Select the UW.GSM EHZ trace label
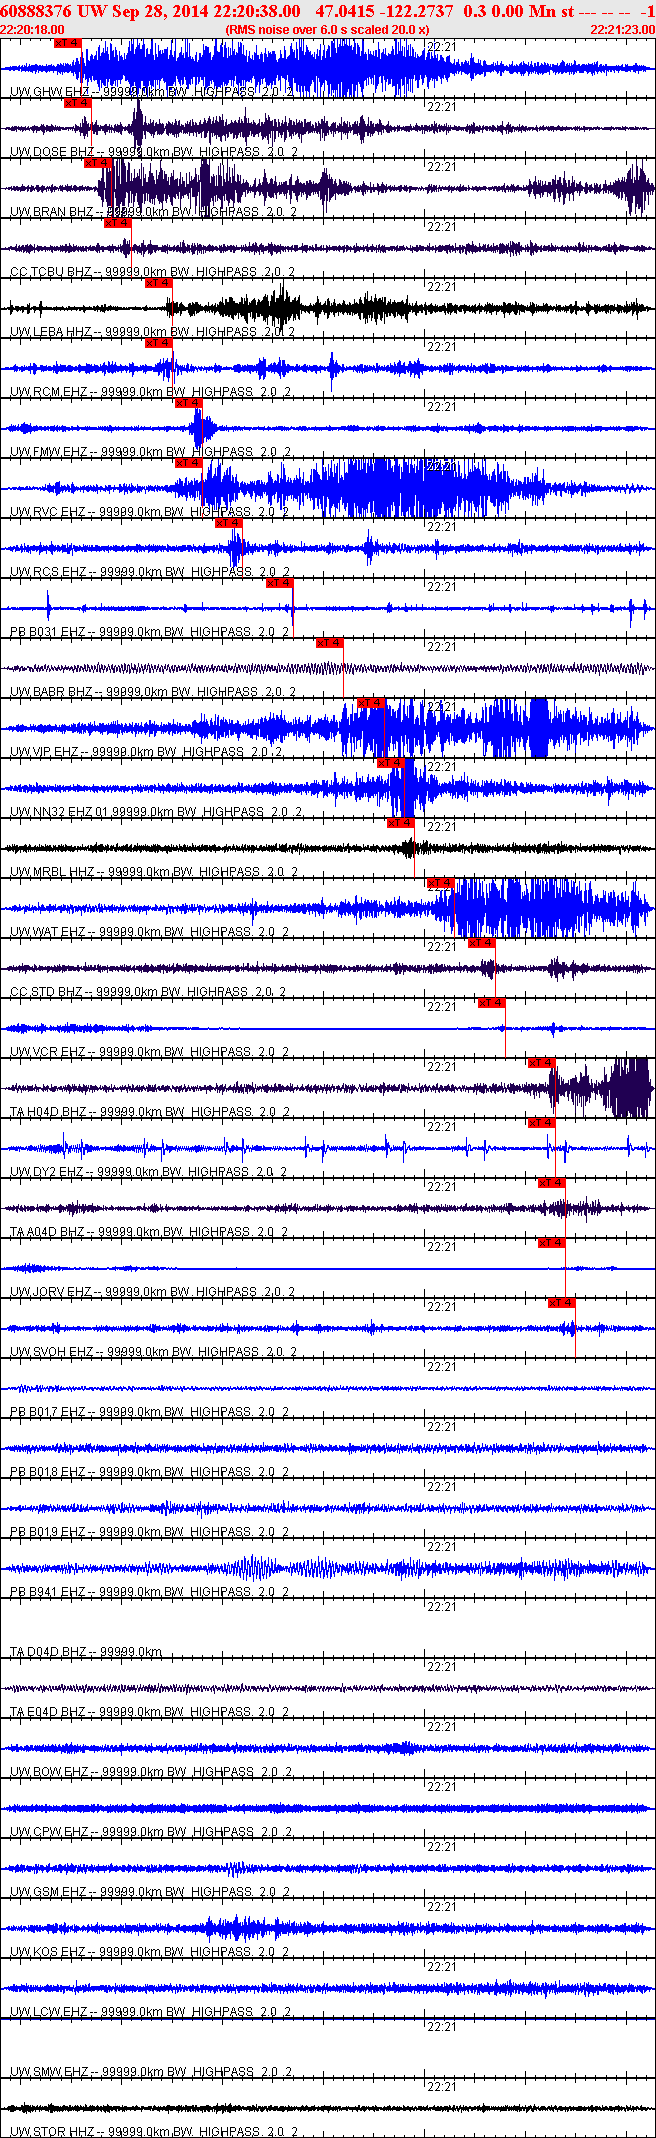 [x=150, y=1892]
